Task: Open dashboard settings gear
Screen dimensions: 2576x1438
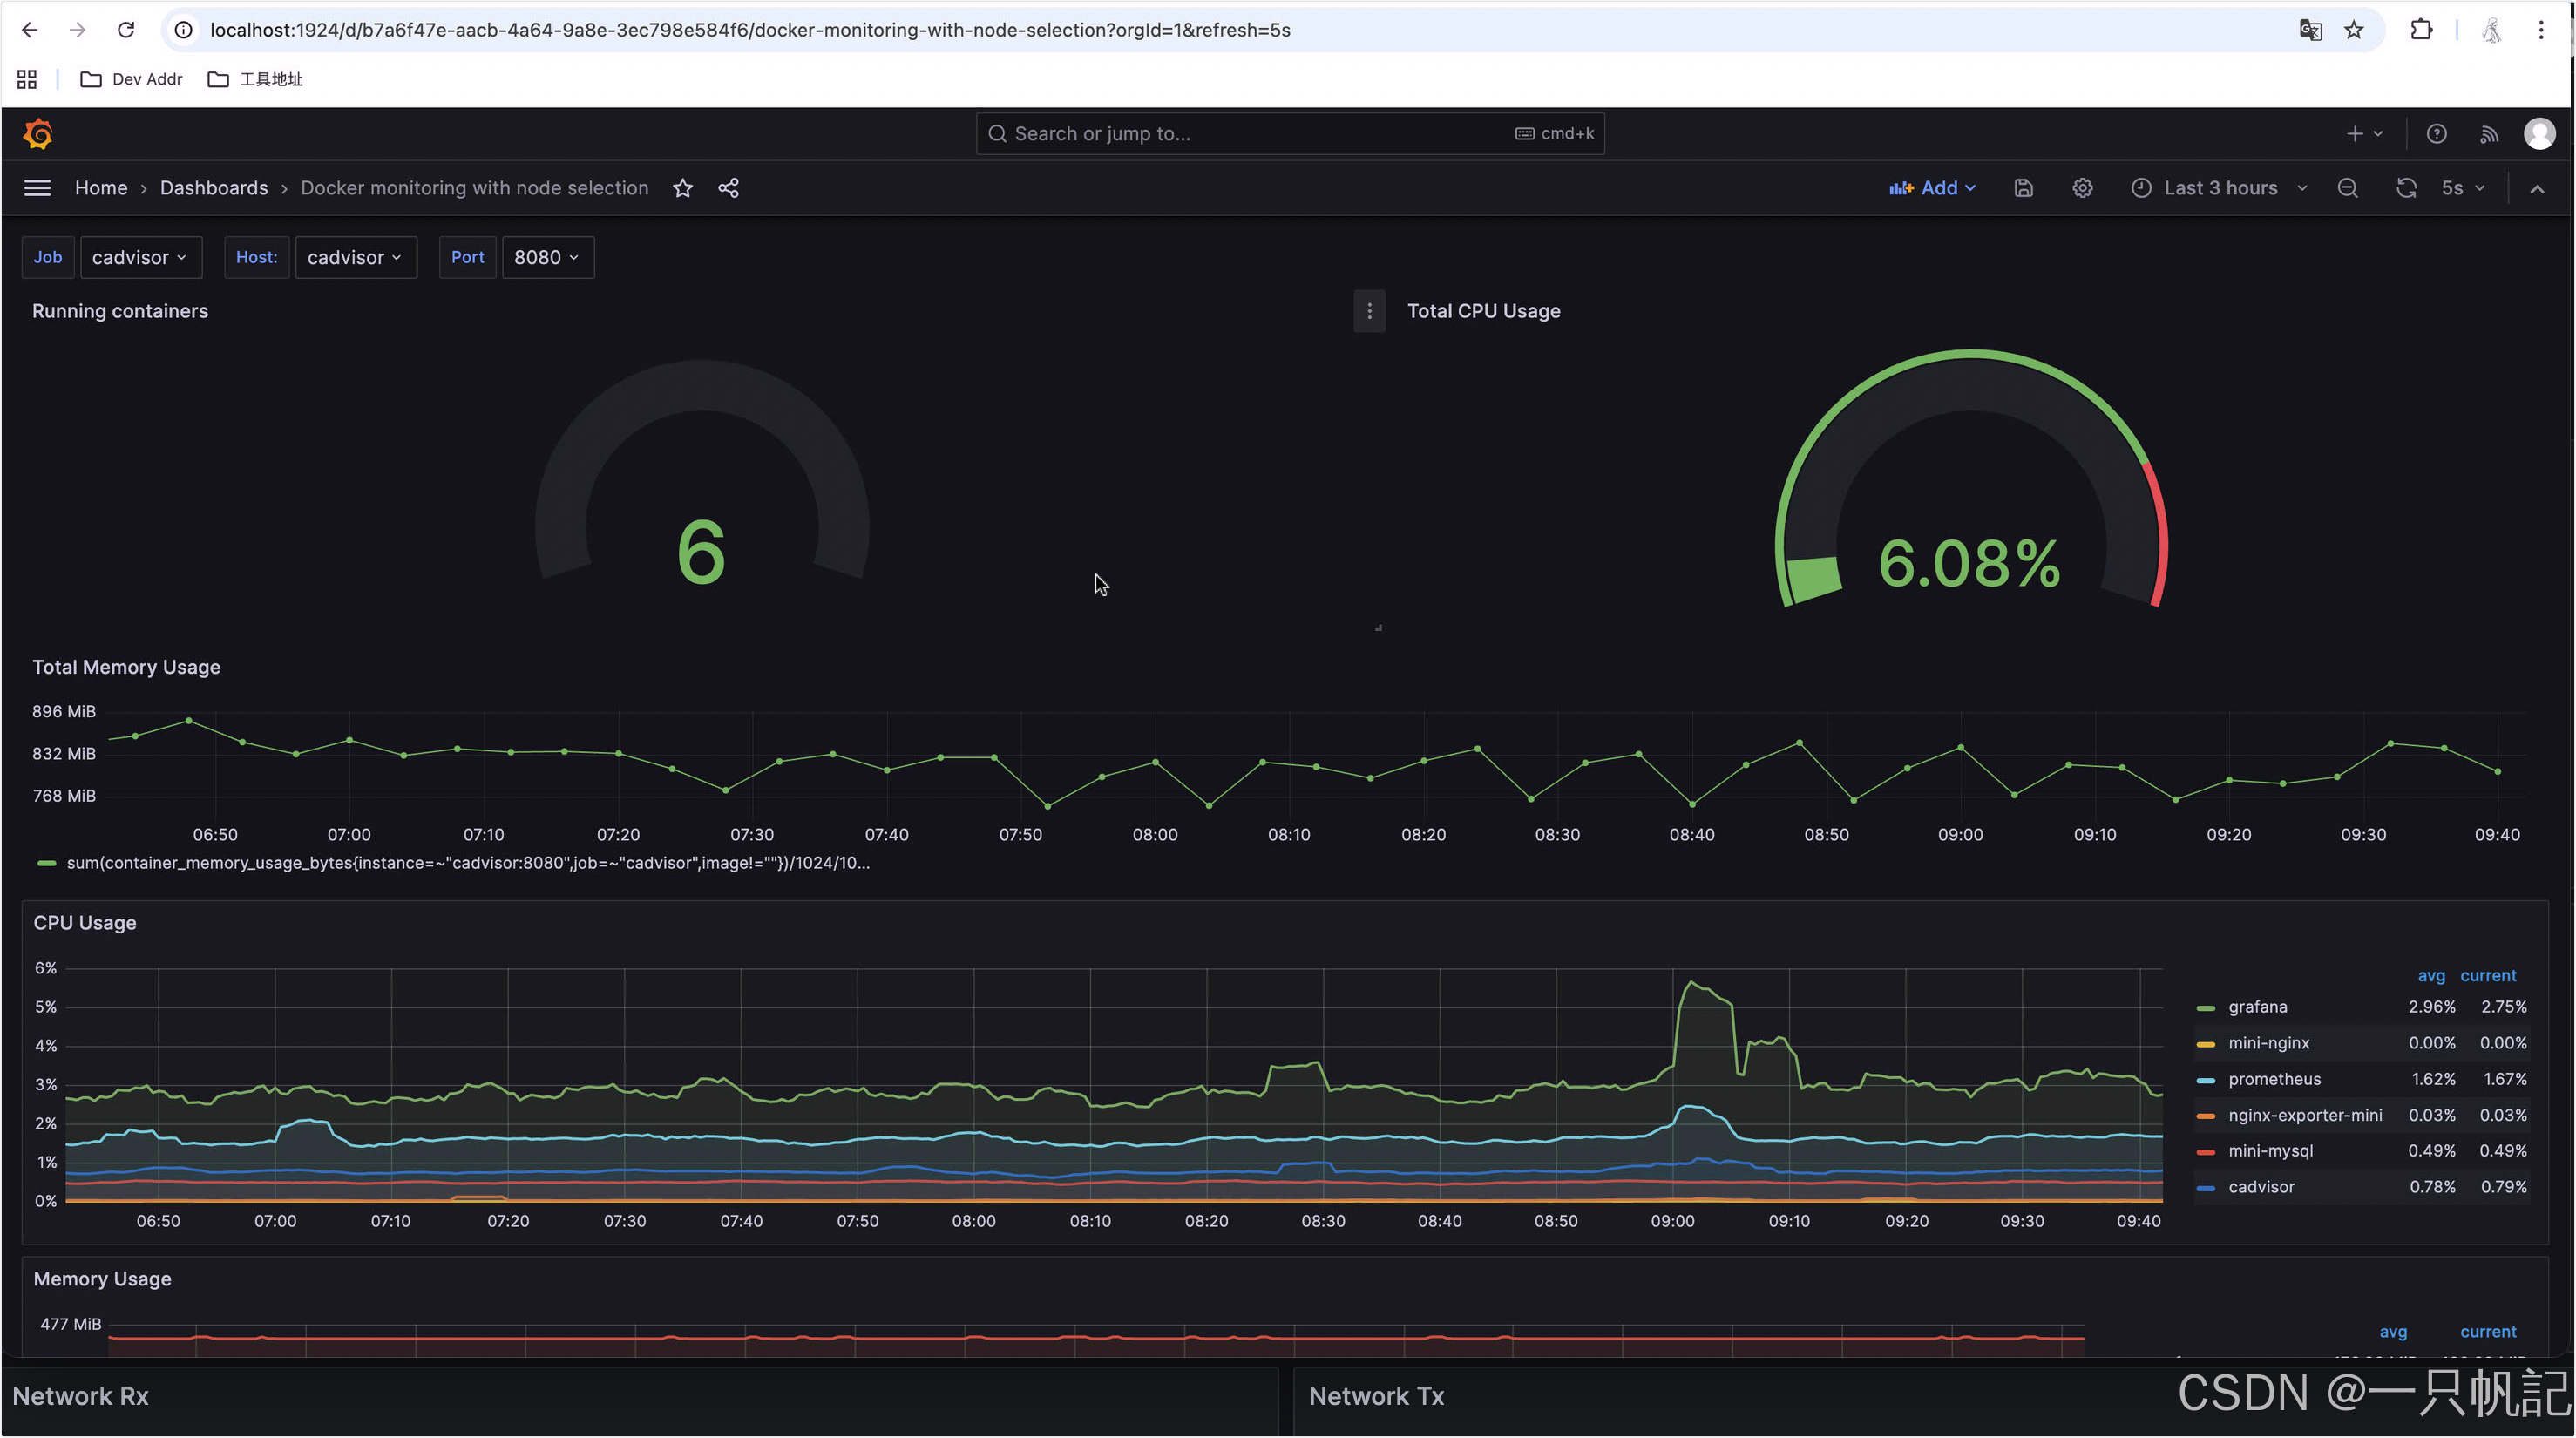Action: (x=2082, y=188)
